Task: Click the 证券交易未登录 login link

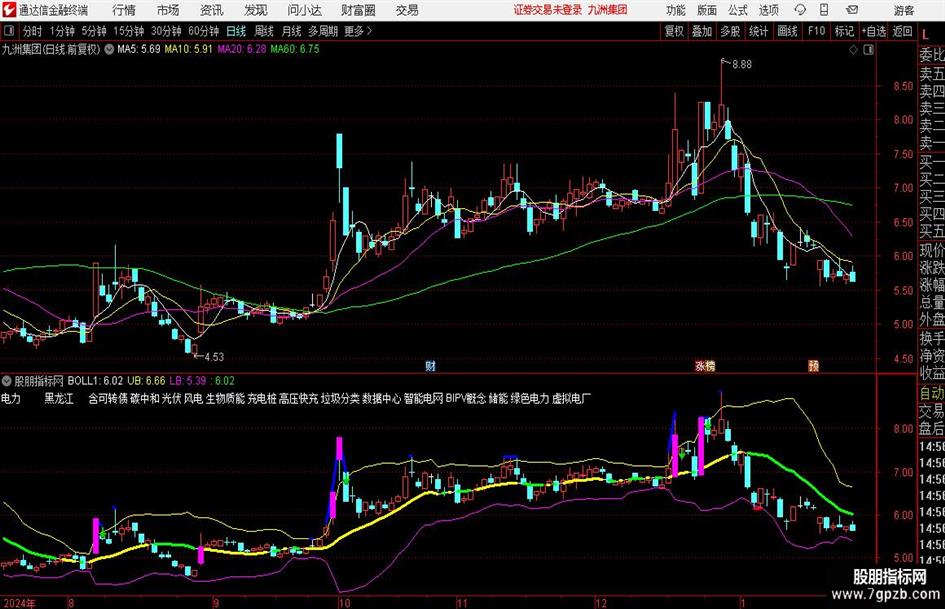Action: pos(548,10)
